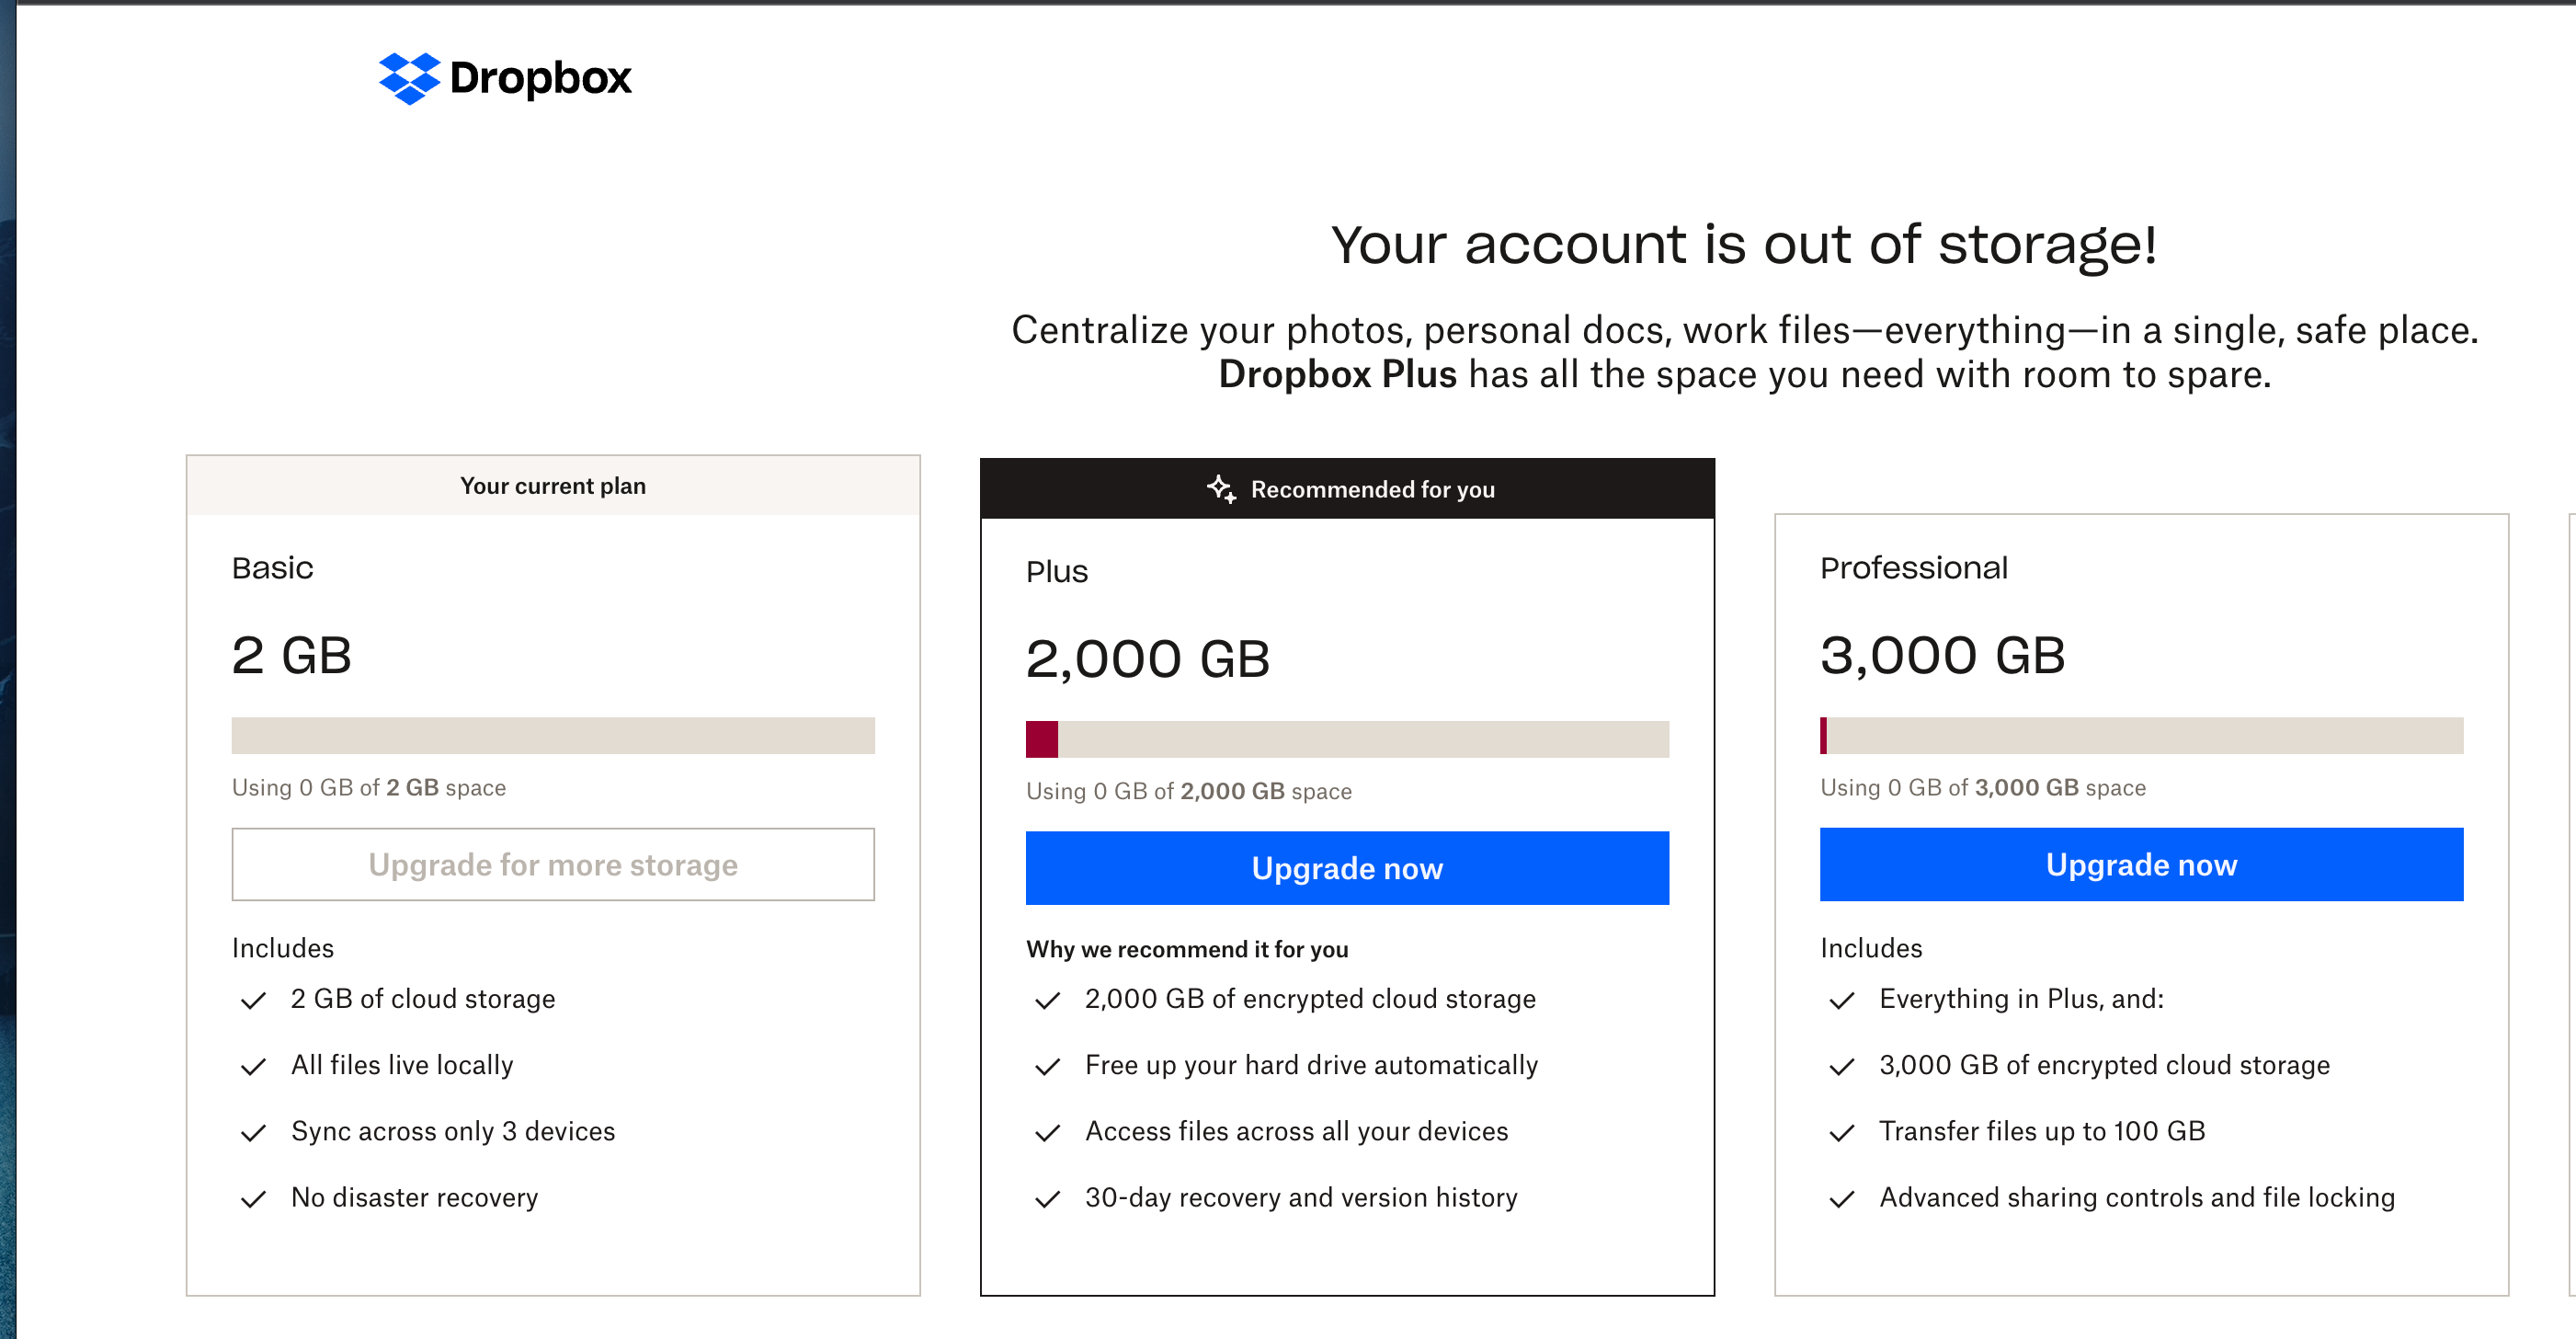Click the Professional plan storage usage bar

pyautogui.click(x=2141, y=735)
